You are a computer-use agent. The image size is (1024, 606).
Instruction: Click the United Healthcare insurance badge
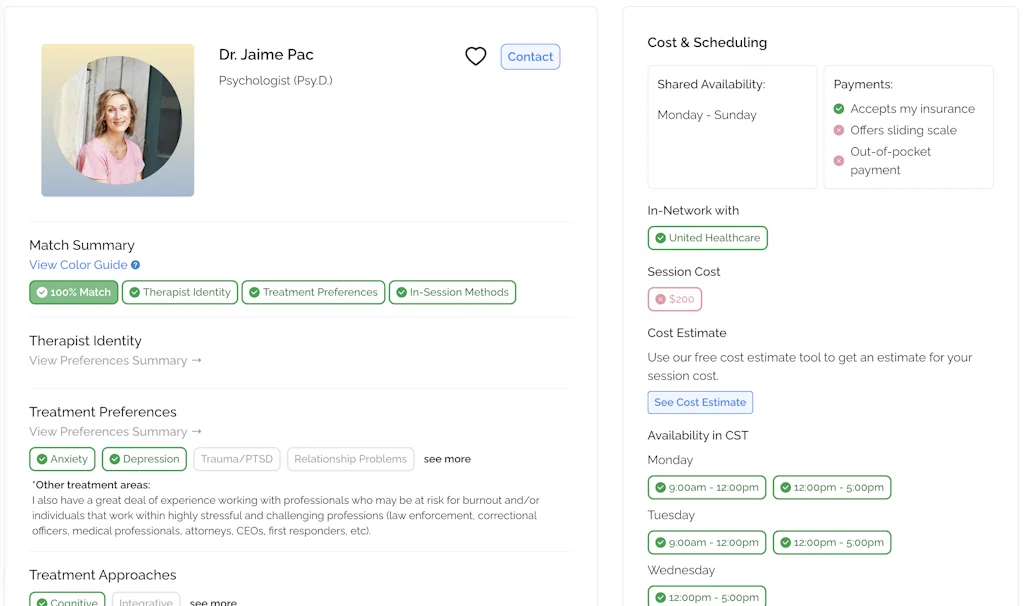707,238
